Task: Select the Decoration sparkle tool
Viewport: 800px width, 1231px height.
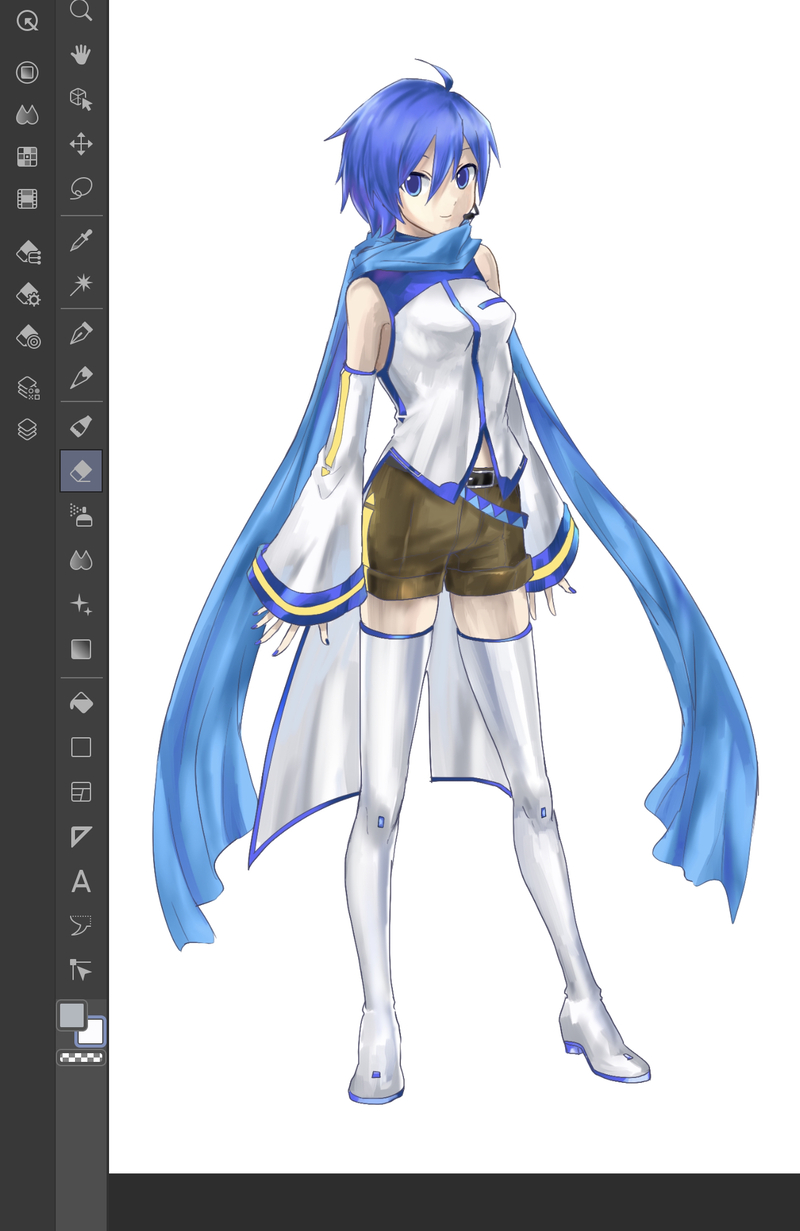Action: (x=81, y=604)
